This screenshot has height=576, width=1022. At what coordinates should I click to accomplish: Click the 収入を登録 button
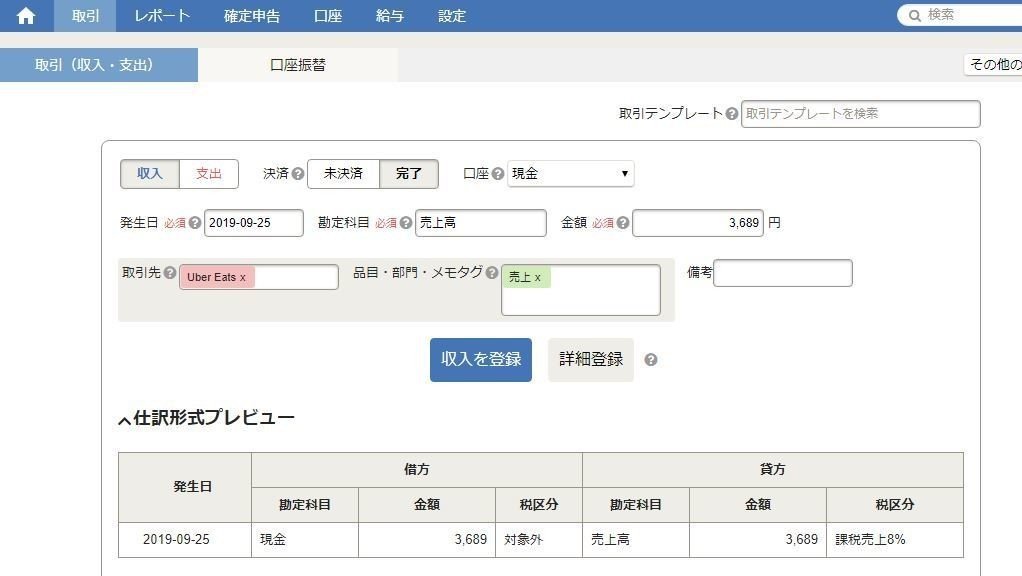[x=480, y=359]
